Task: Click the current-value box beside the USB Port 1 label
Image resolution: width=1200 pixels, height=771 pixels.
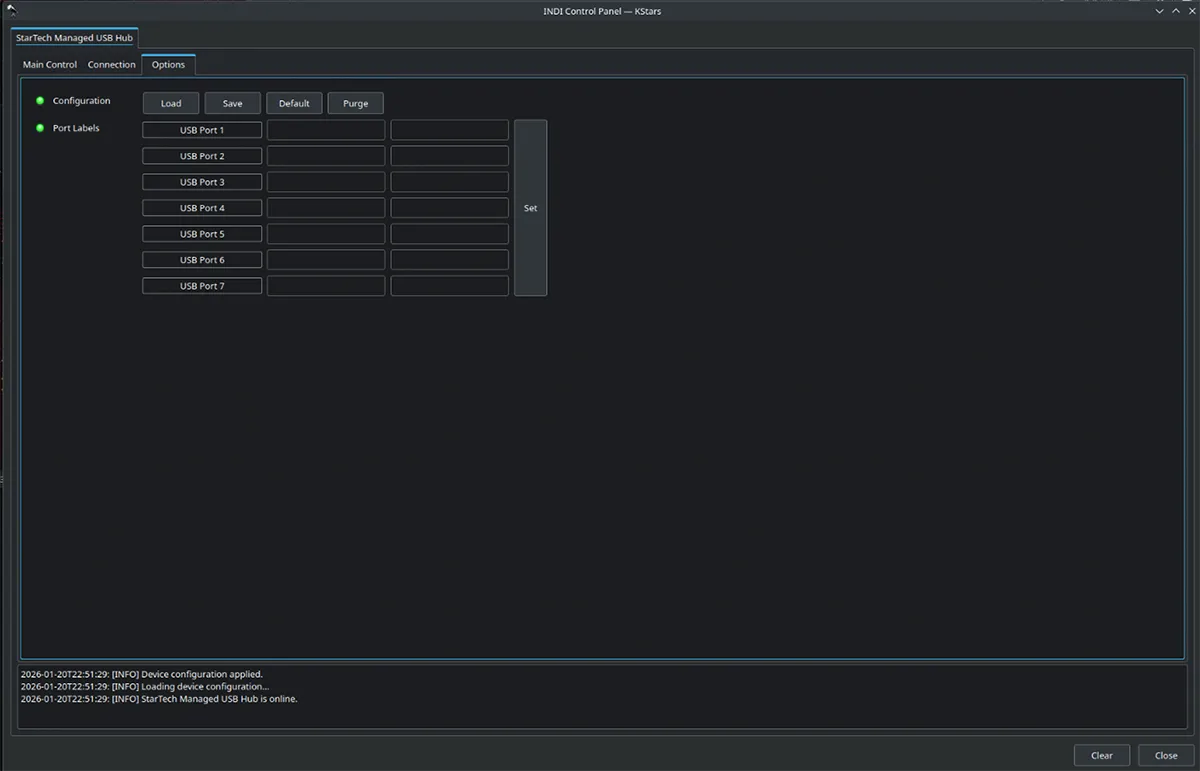Action: pyautogui.click(x=326, y=130)
